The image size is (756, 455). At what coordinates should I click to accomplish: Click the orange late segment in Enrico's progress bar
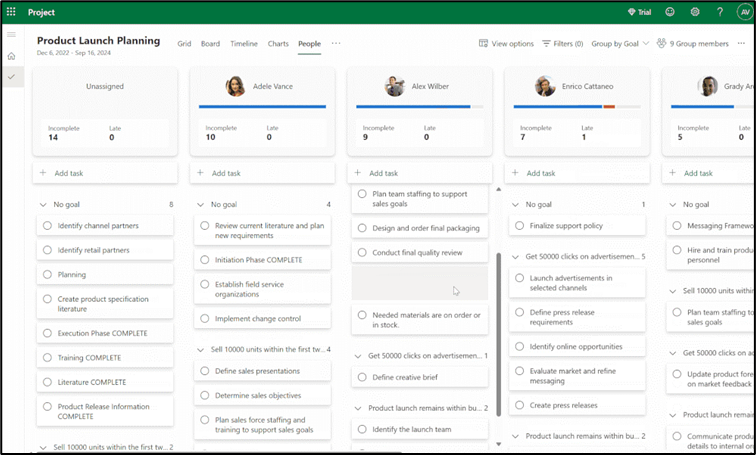609,107
